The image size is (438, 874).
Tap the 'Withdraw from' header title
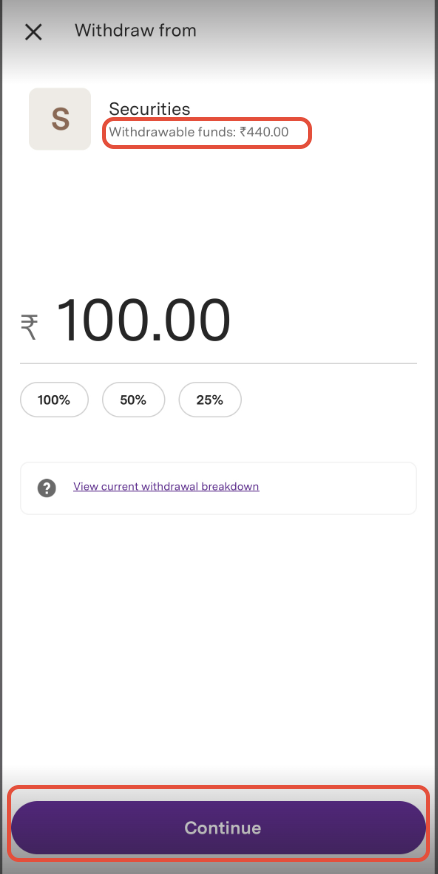[x=135, y=30]
